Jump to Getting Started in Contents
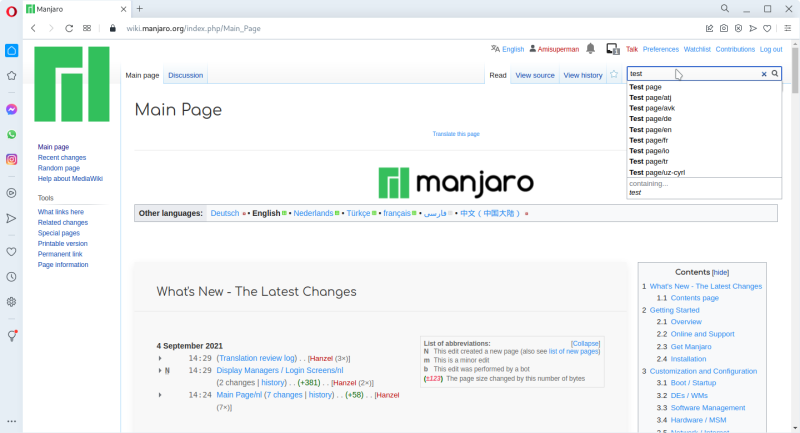This screenshot has height=433, width=800. pyautogui.click(x=674, y=310)
